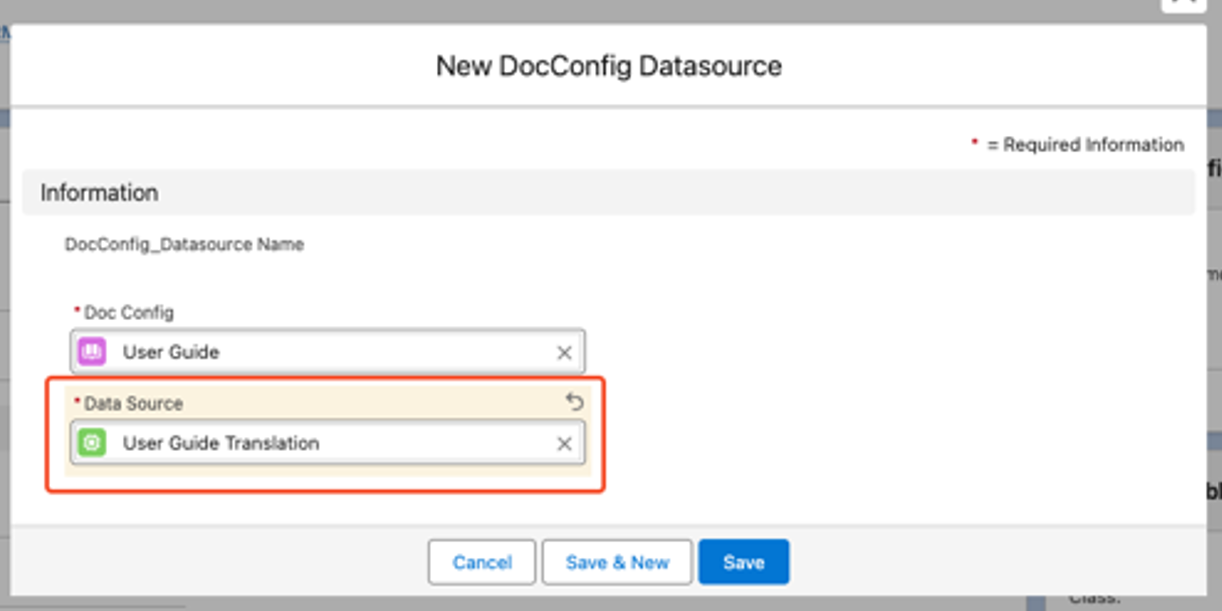Collapse the Information section header

pos(99,192)
